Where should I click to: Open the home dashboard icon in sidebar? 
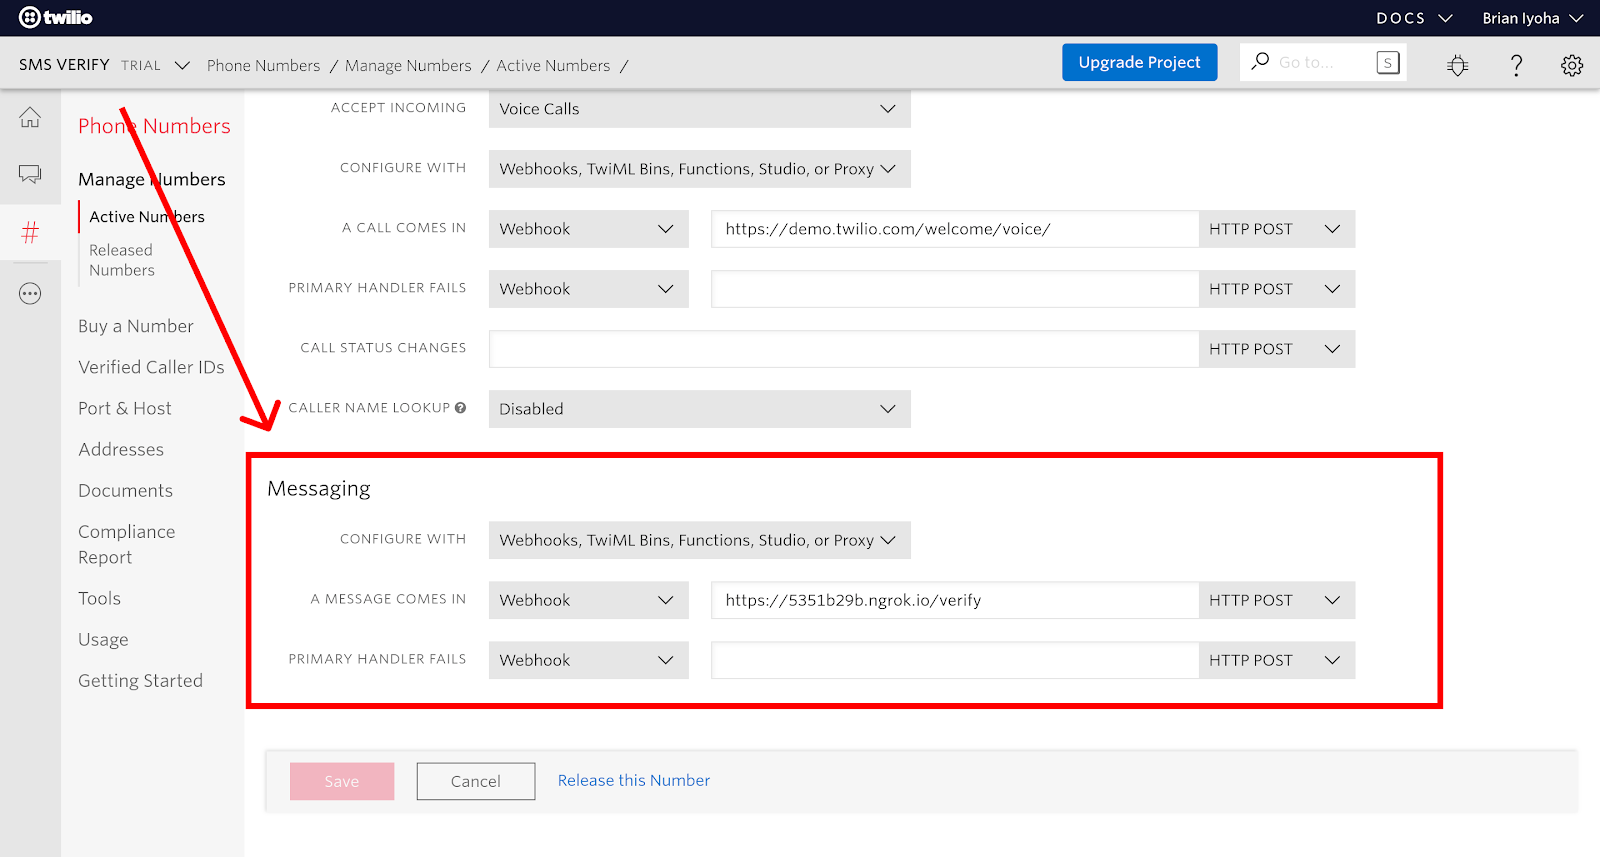click(x=30, y=117)
